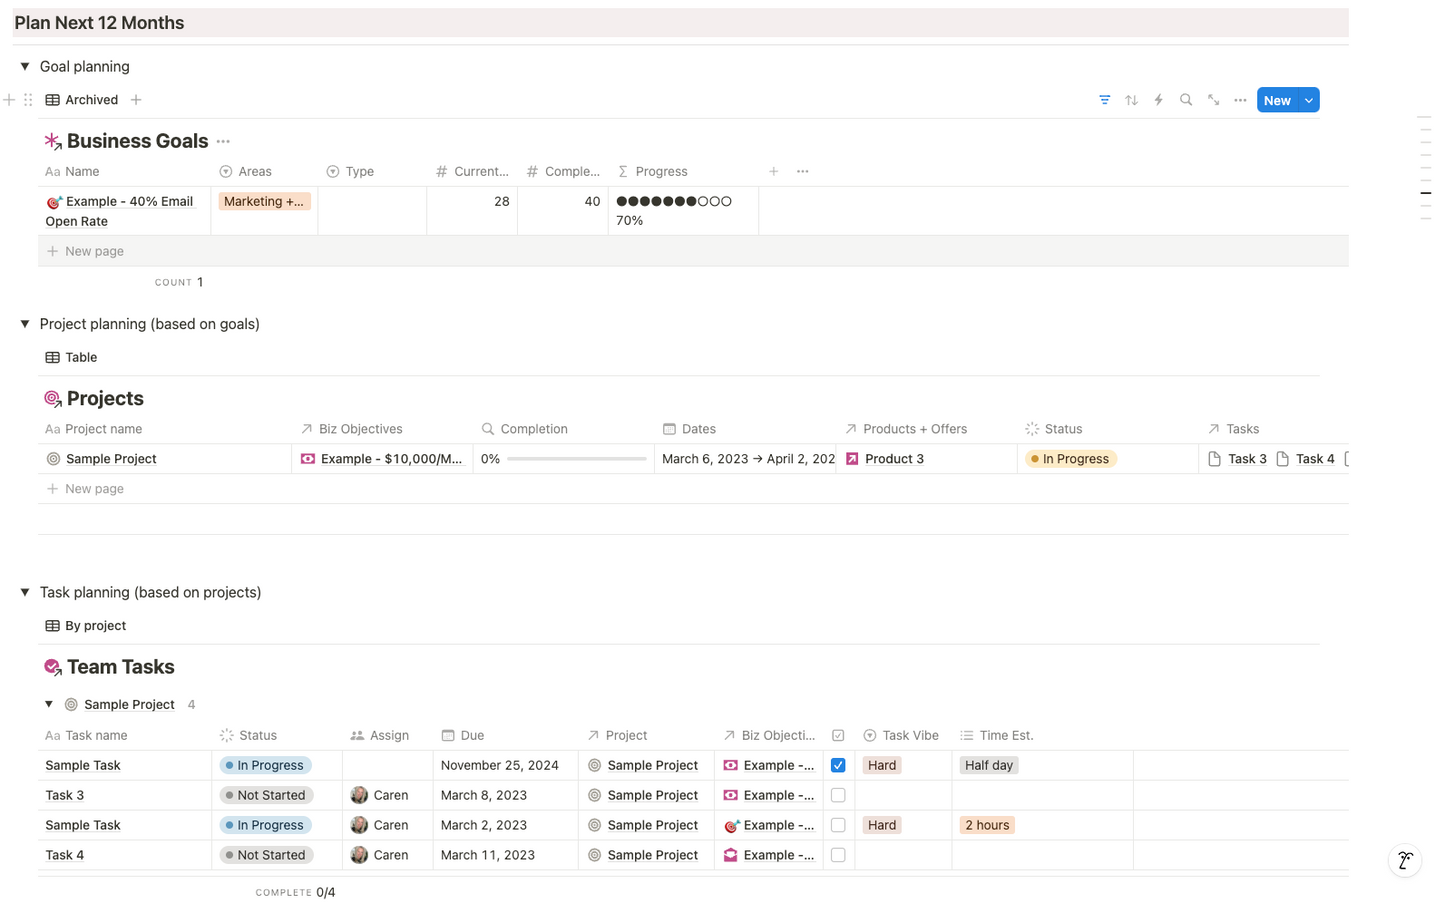This screenshot has width=1445, height=903.
Task: Add a new property with the plus icon
Action: (x=774, y=171)
